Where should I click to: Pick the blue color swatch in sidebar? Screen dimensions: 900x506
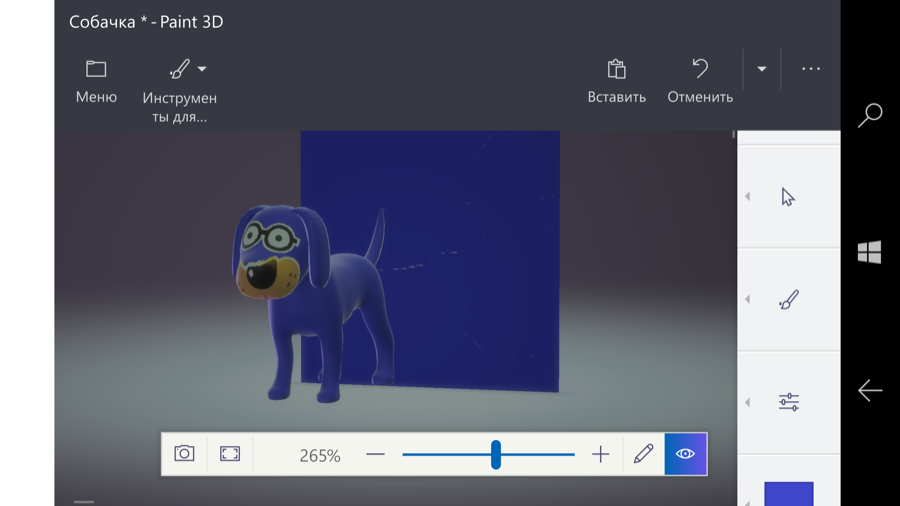(x=789, y=494)
